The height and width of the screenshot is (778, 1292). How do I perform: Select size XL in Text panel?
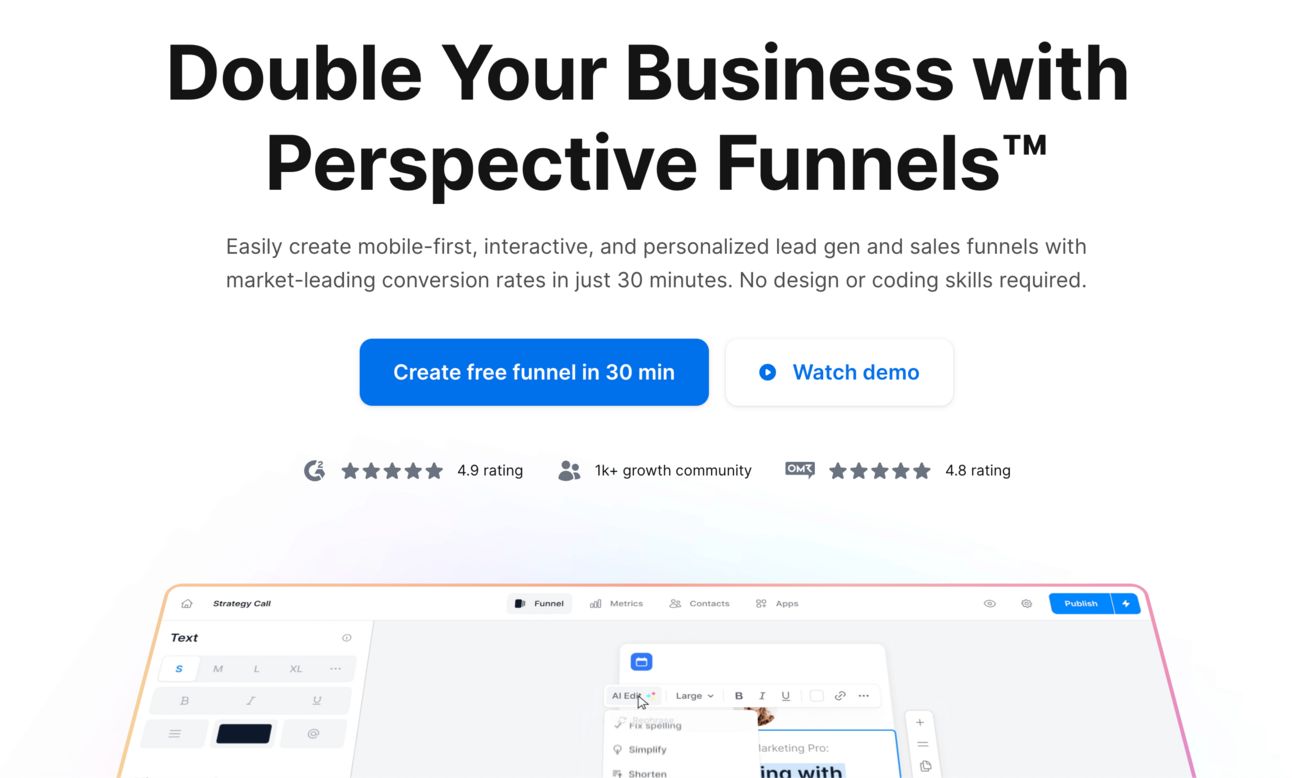(x=296, y=669)
